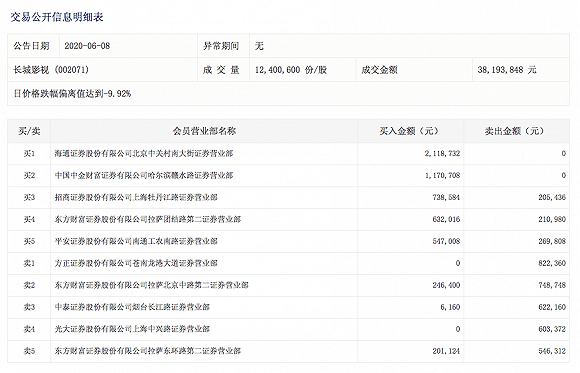Select buy amount 201,124 in 卖5 row
This screenshot has height=373, width=580.
[446, 351]
